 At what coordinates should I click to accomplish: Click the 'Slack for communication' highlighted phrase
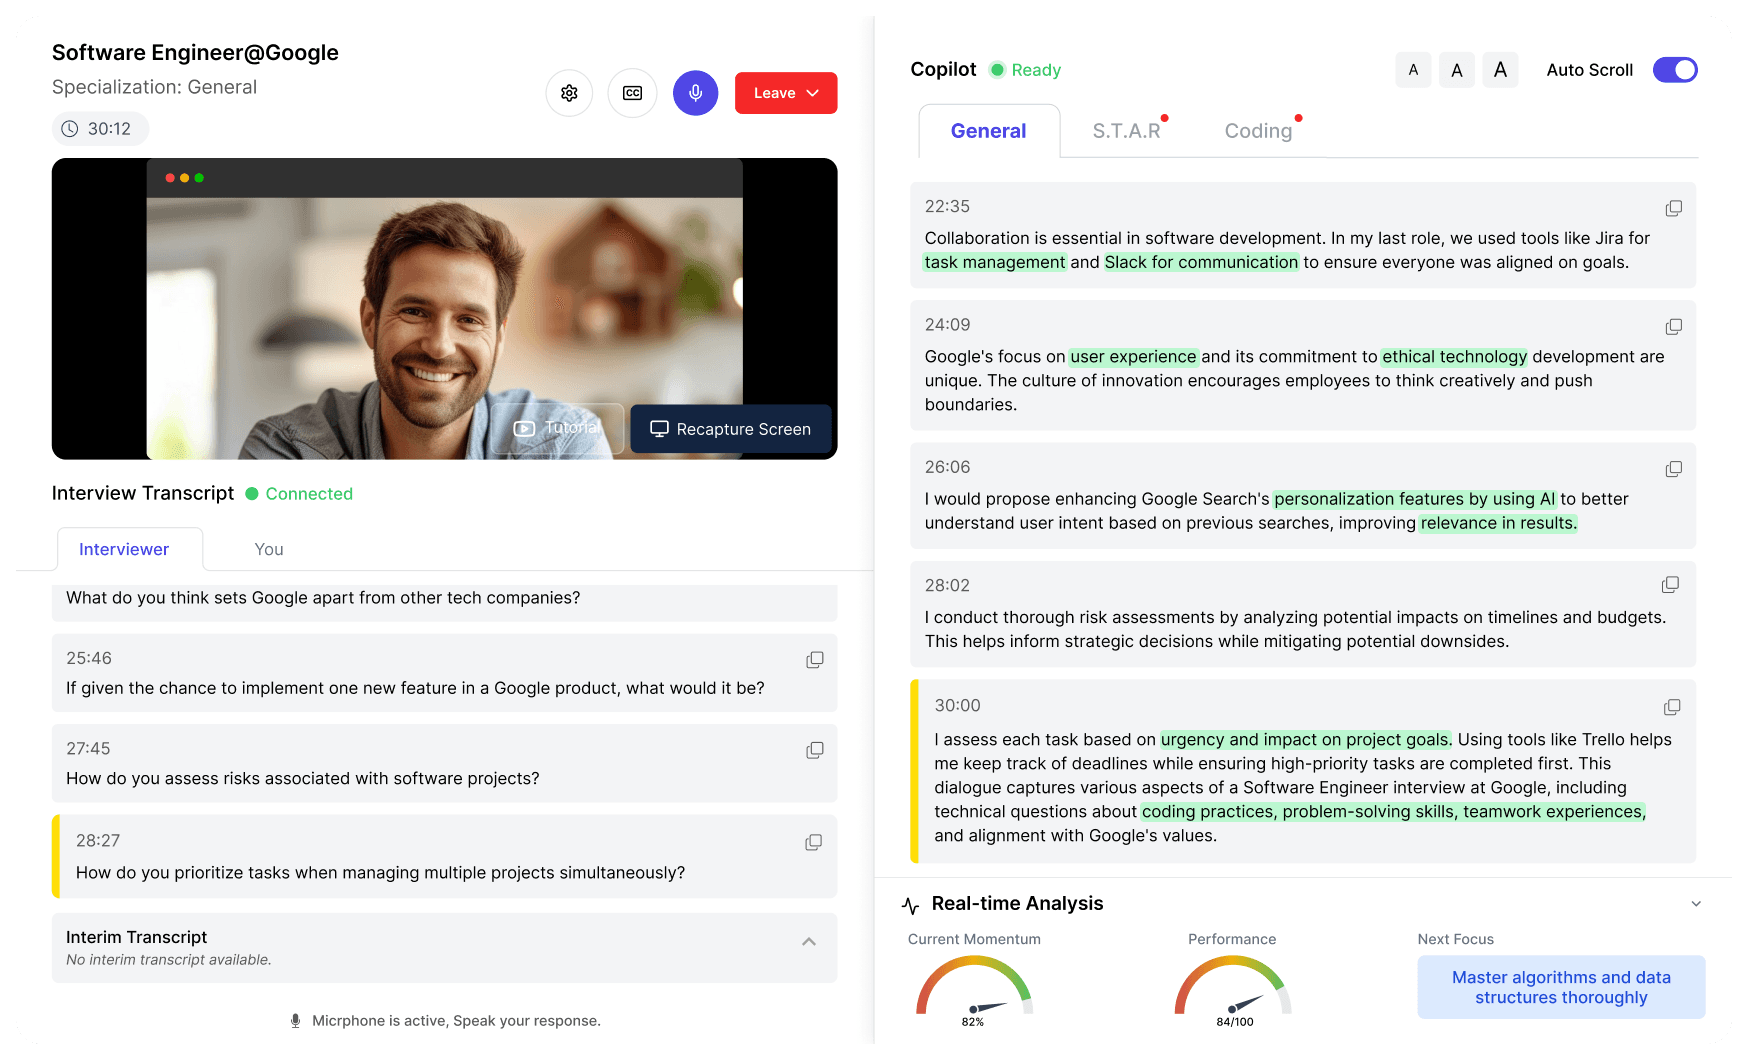pos(1201,262)
